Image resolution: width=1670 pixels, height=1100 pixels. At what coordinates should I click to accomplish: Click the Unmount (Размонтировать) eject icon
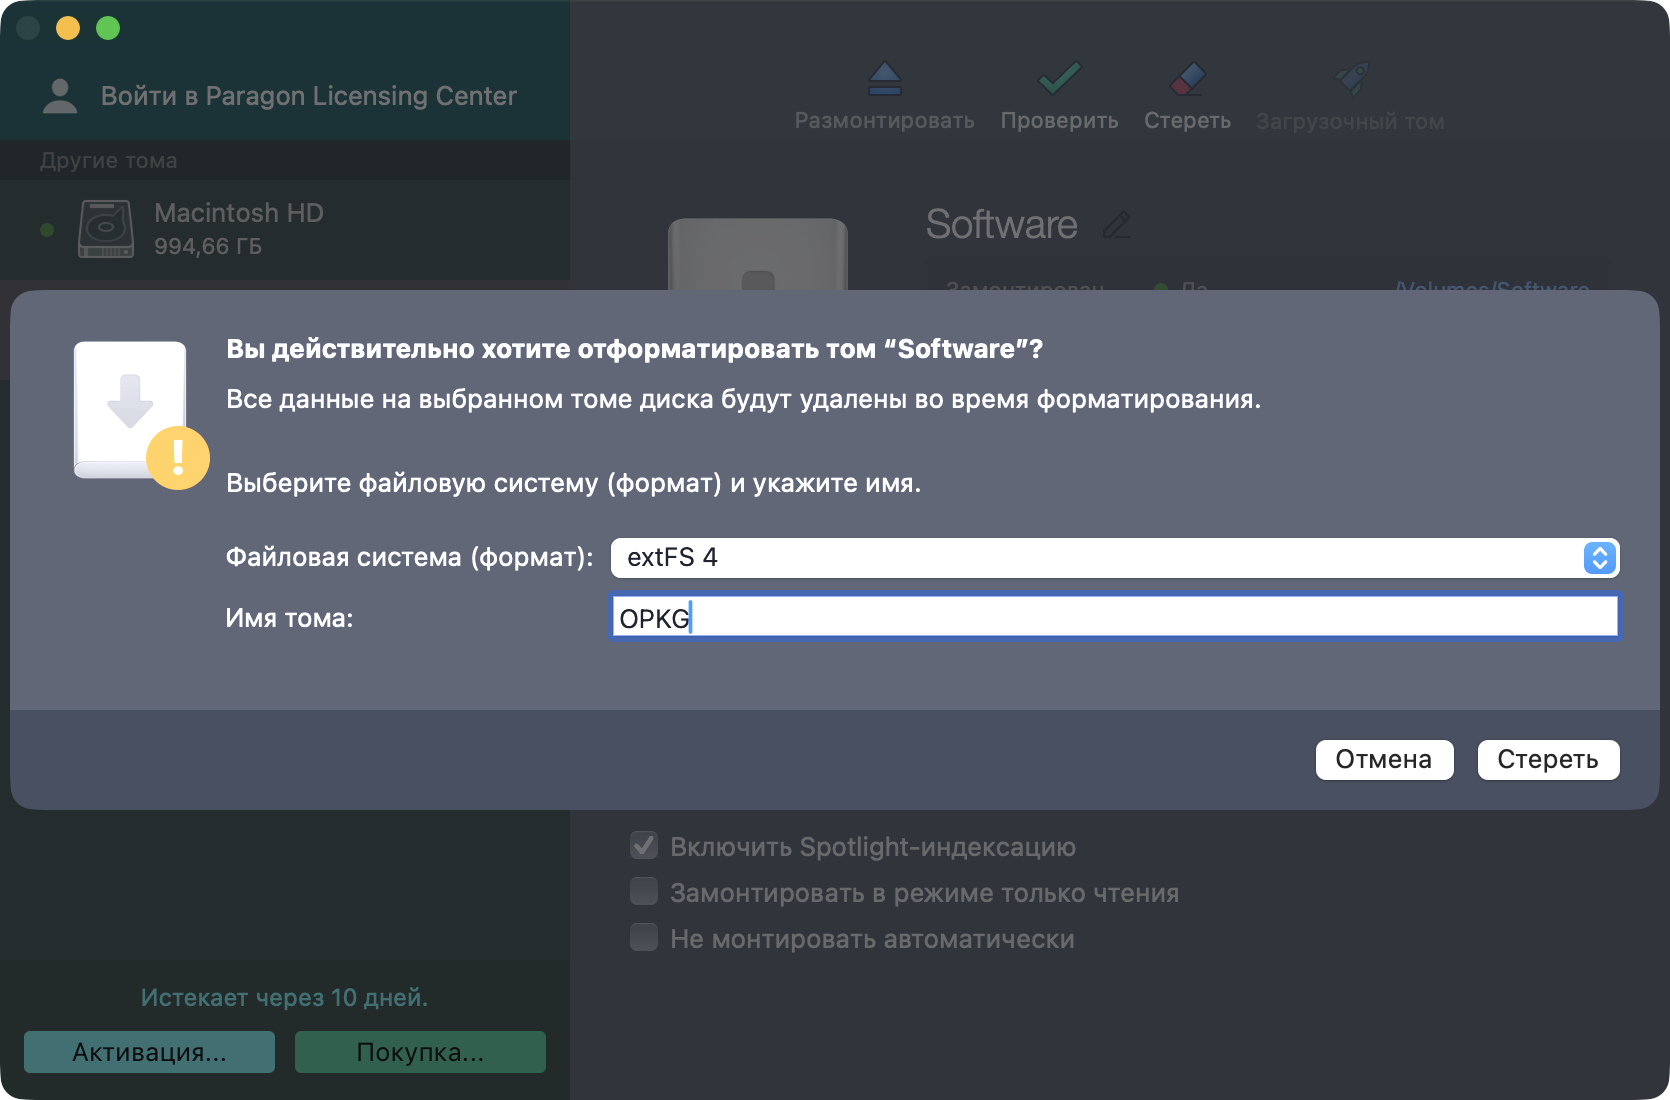884,78
